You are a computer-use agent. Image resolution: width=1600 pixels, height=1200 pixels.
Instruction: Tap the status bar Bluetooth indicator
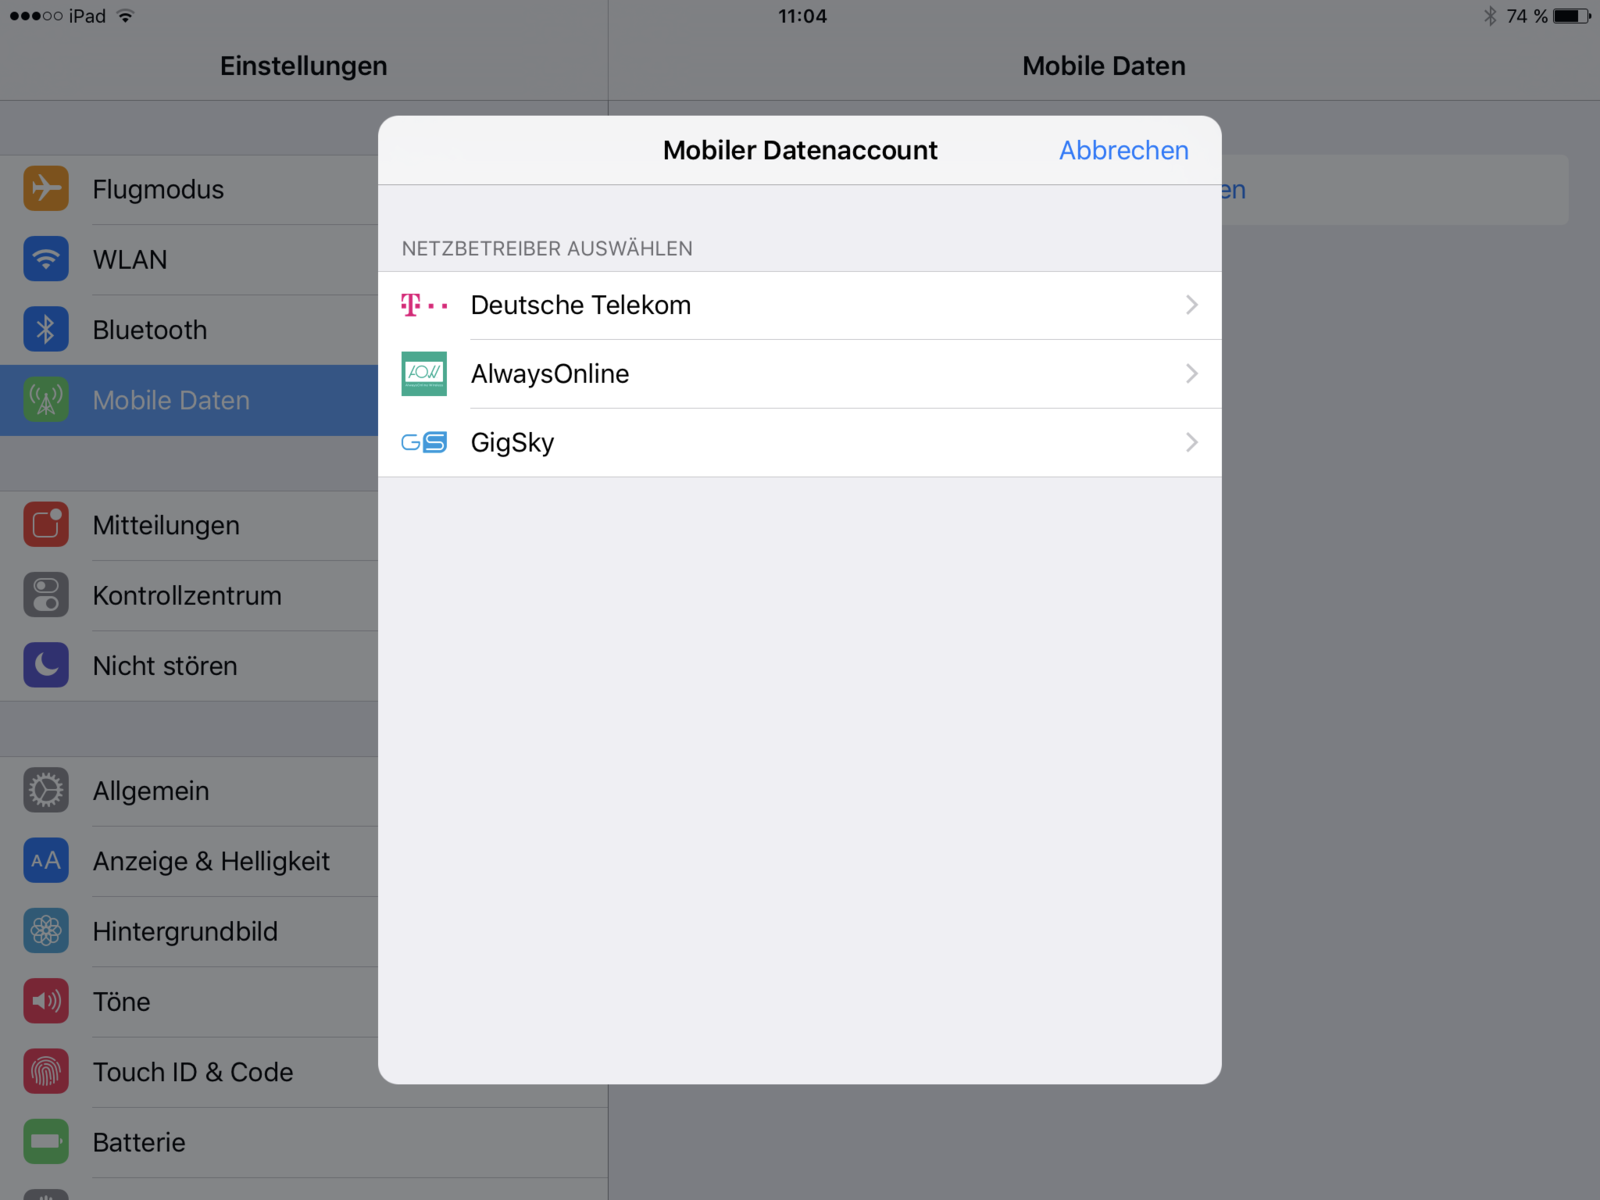pyautogui.click(x=1490, y=16)
